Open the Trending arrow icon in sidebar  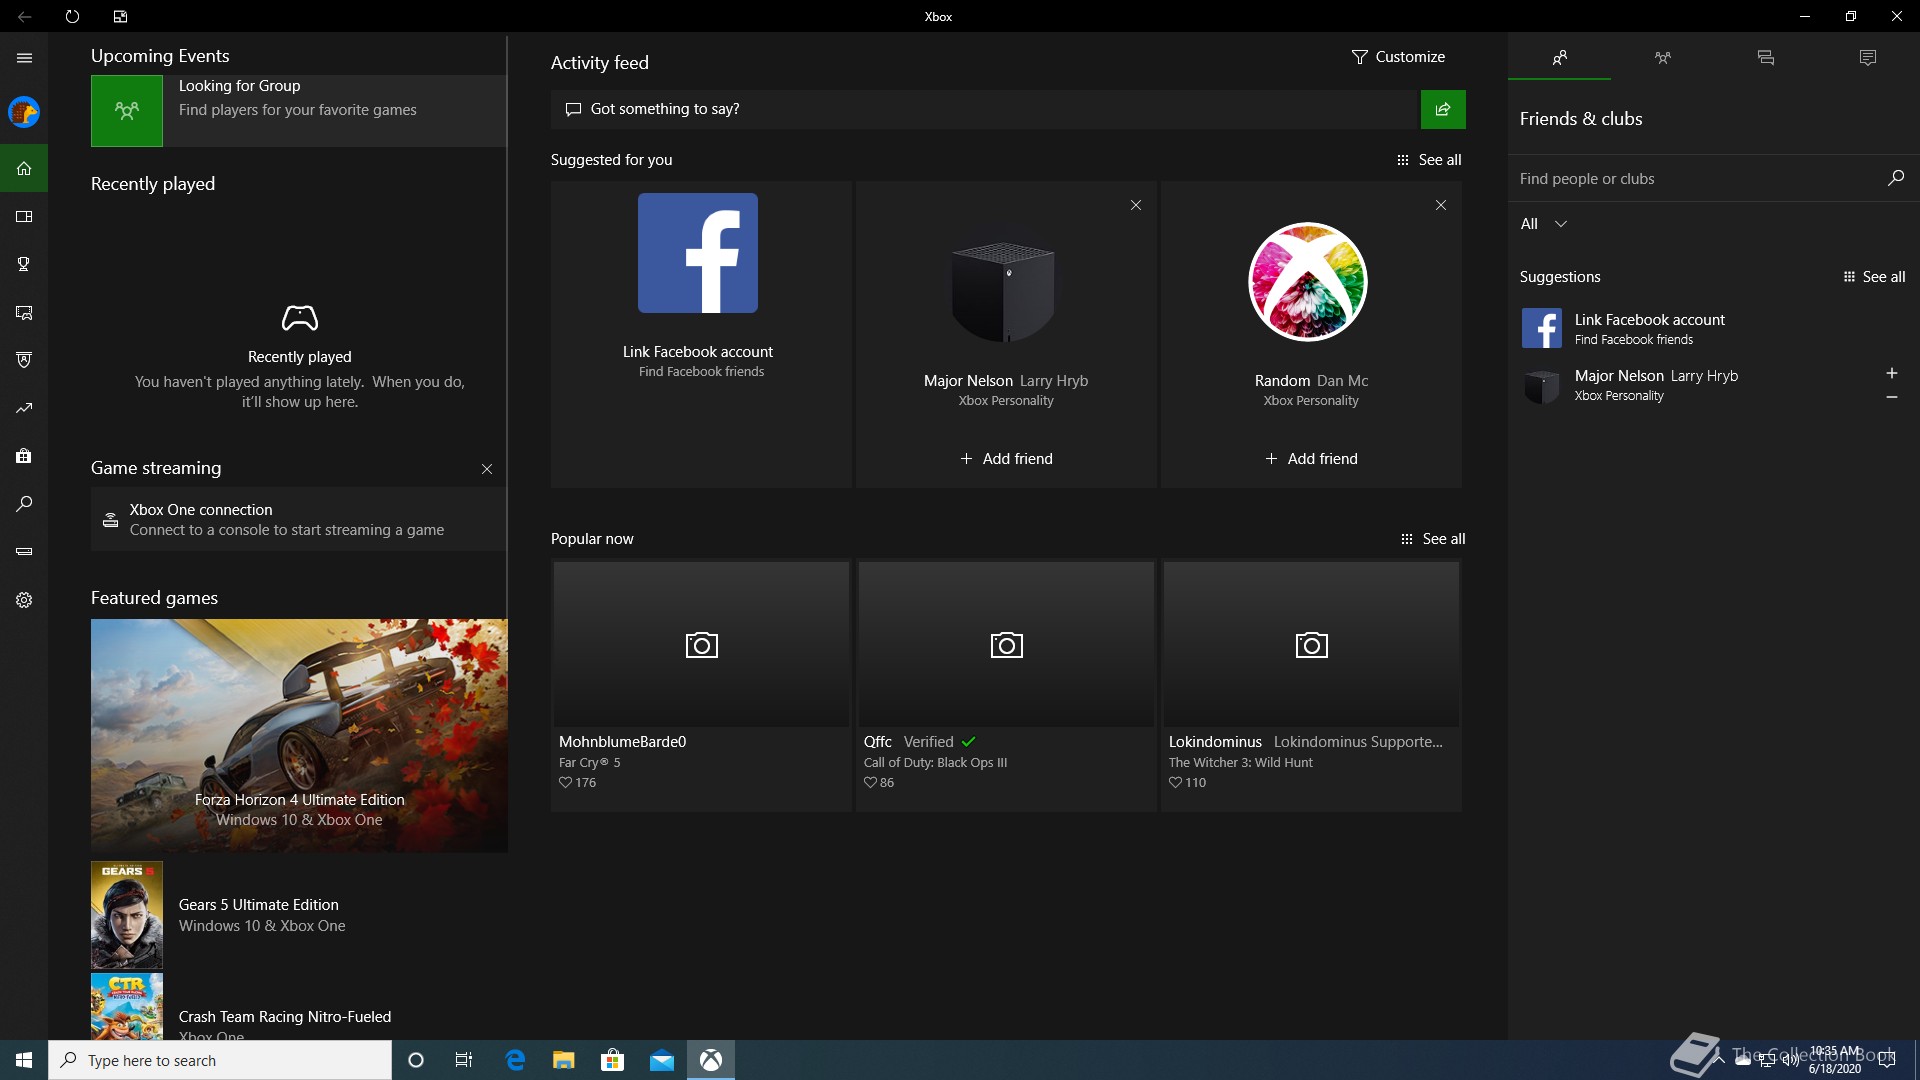24,408
